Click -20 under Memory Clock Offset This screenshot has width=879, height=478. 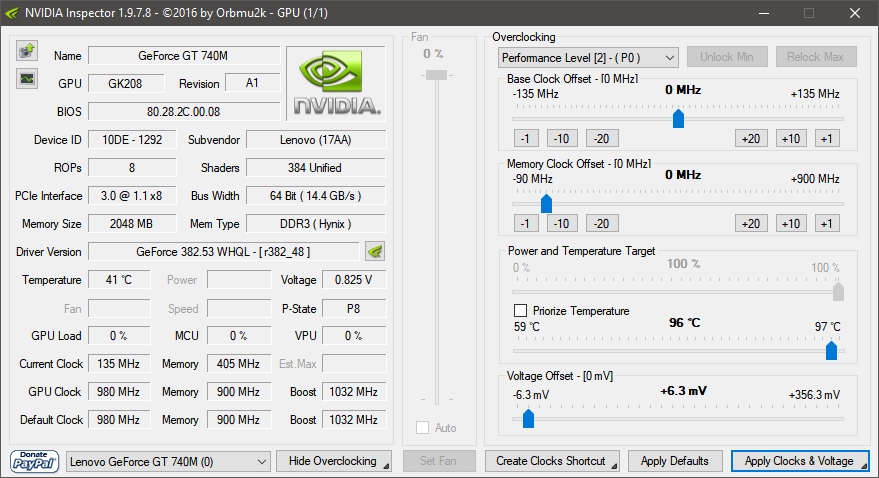602,224
